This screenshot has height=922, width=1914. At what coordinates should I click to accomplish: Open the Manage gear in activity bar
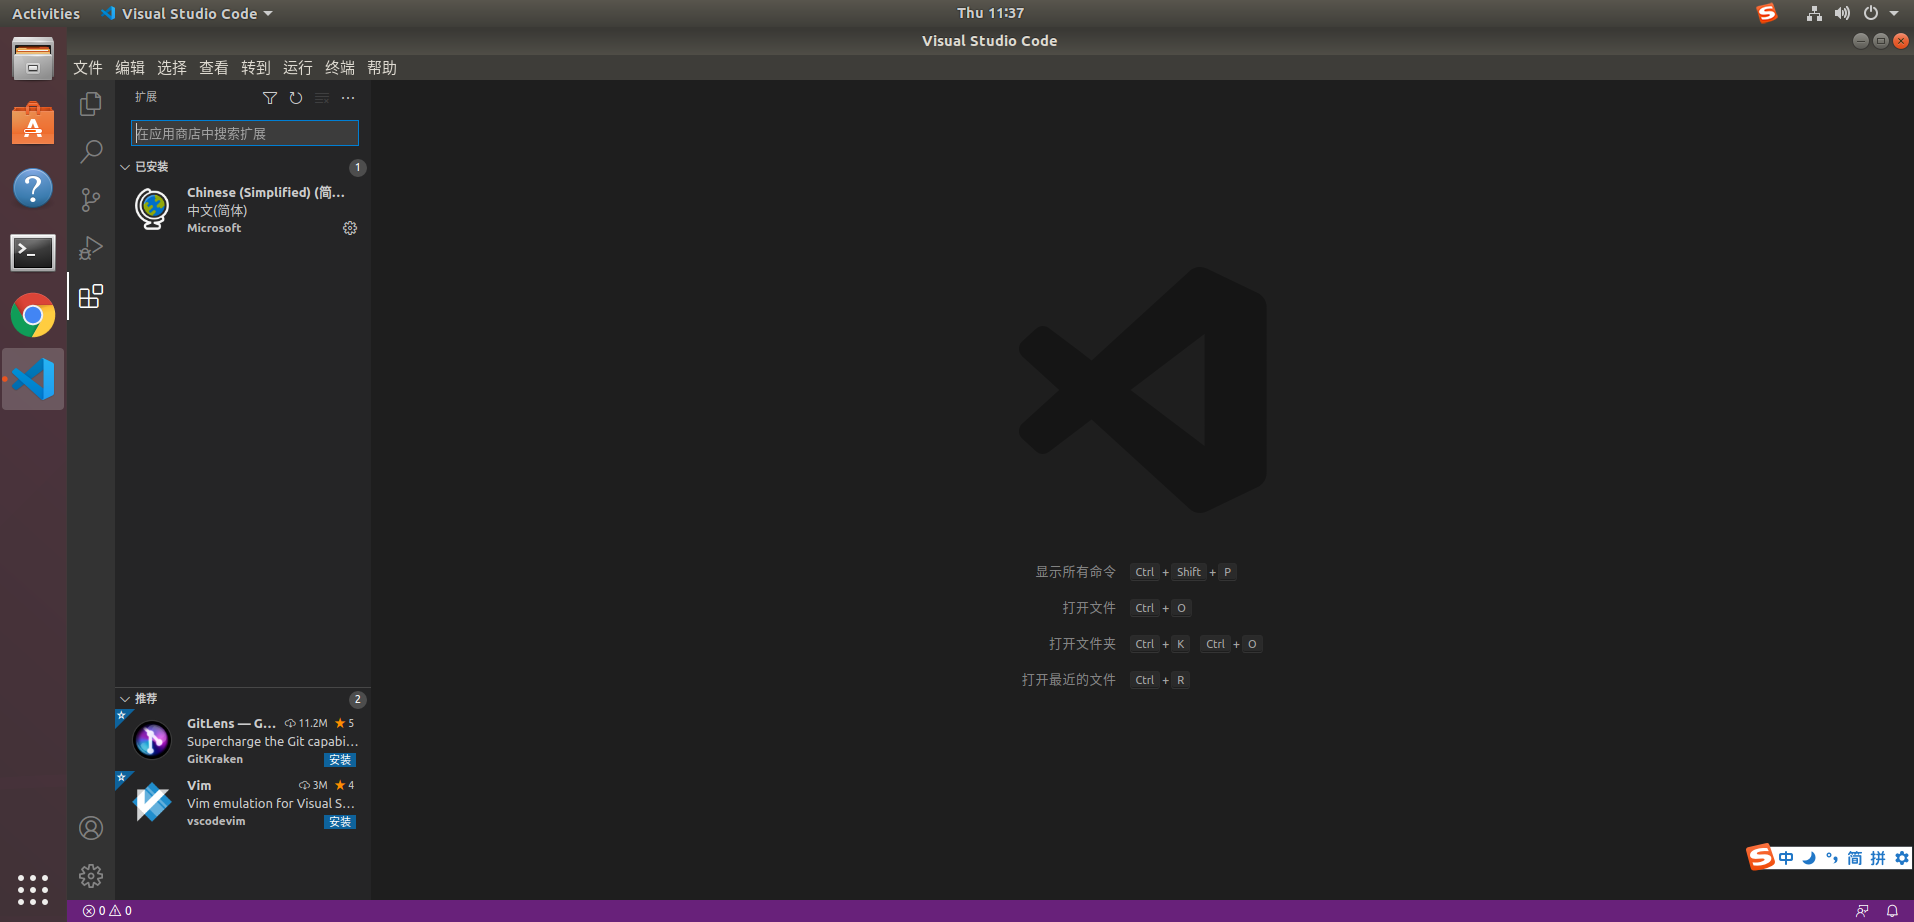pos(91,876)
